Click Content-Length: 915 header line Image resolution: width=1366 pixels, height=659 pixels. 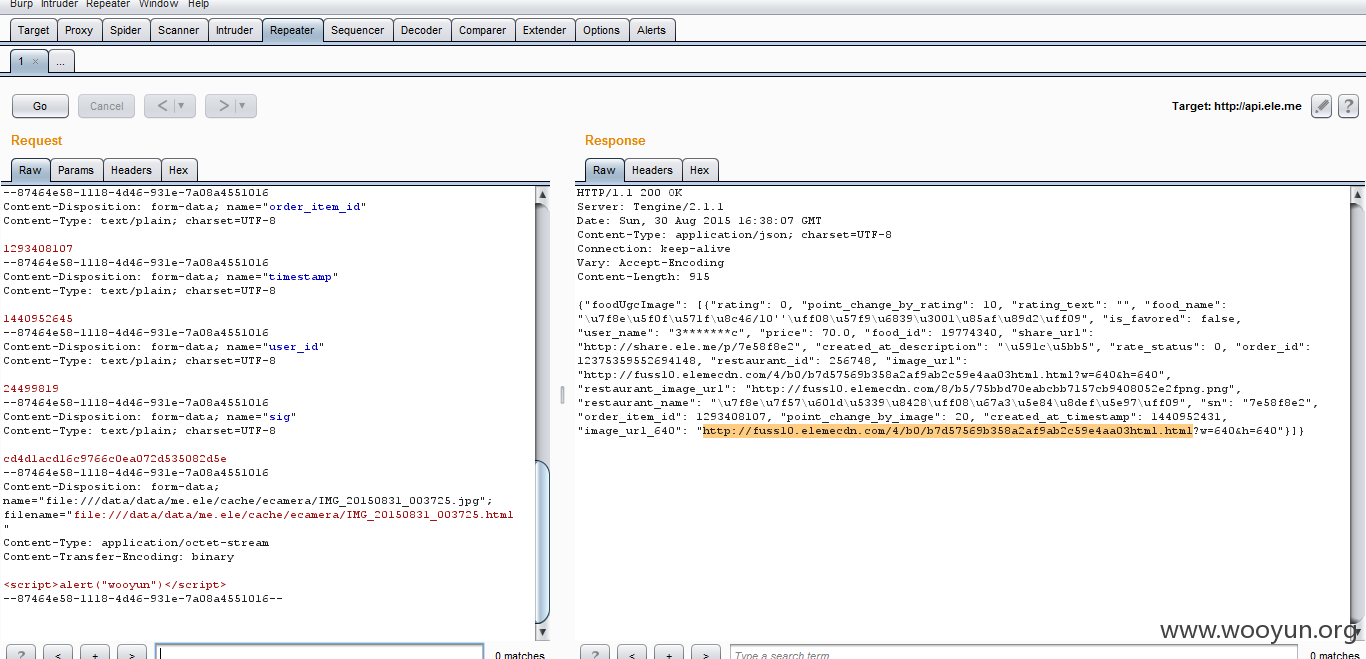[643, 277]
